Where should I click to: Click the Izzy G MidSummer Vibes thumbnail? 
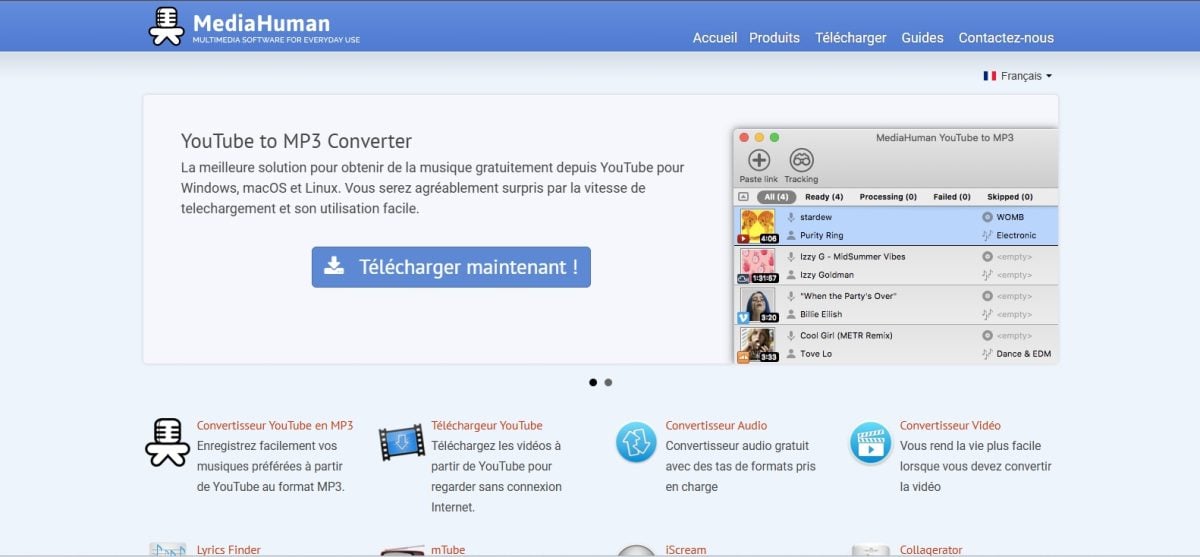(x=757, y=266)
